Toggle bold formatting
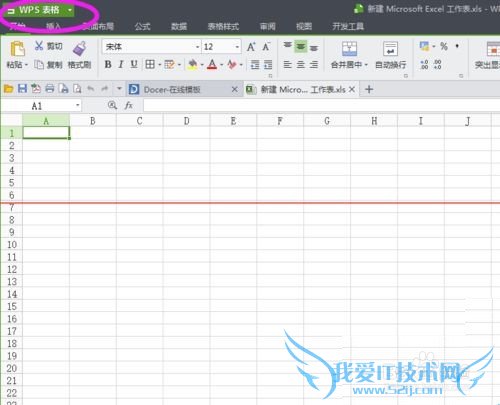500x405 pixels. point(108,64)
